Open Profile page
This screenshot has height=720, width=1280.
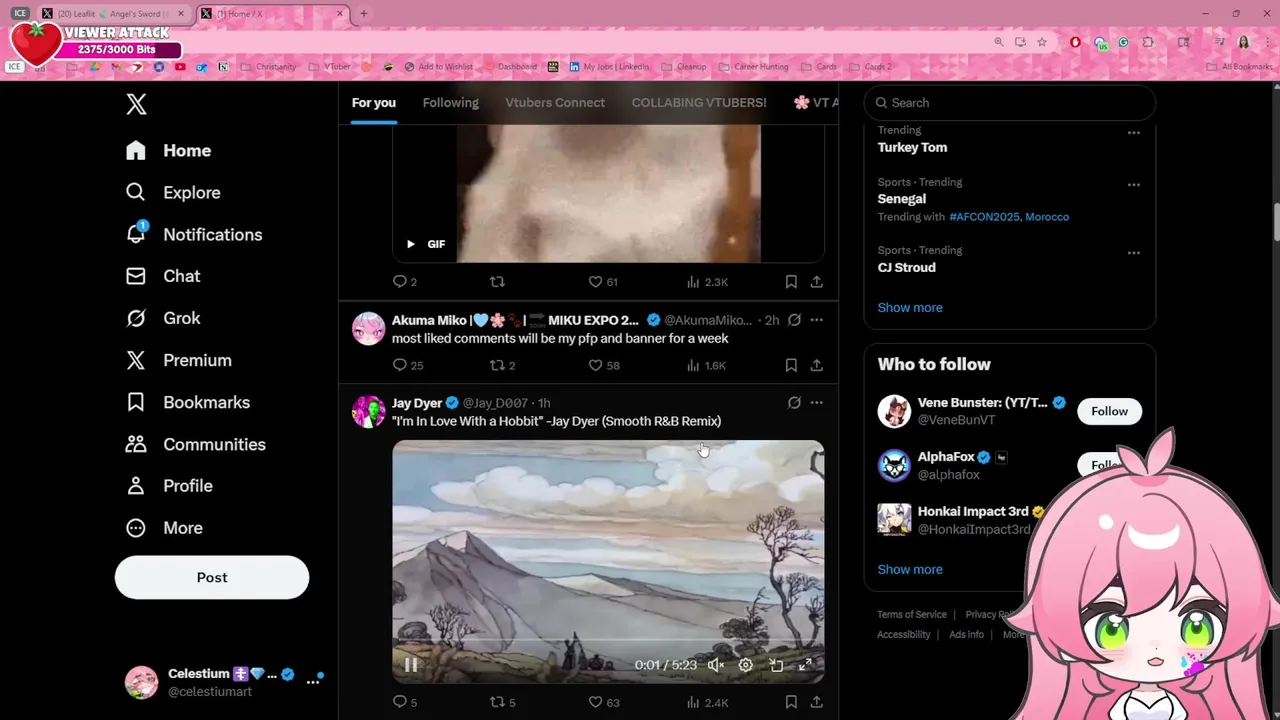point(168,486)
